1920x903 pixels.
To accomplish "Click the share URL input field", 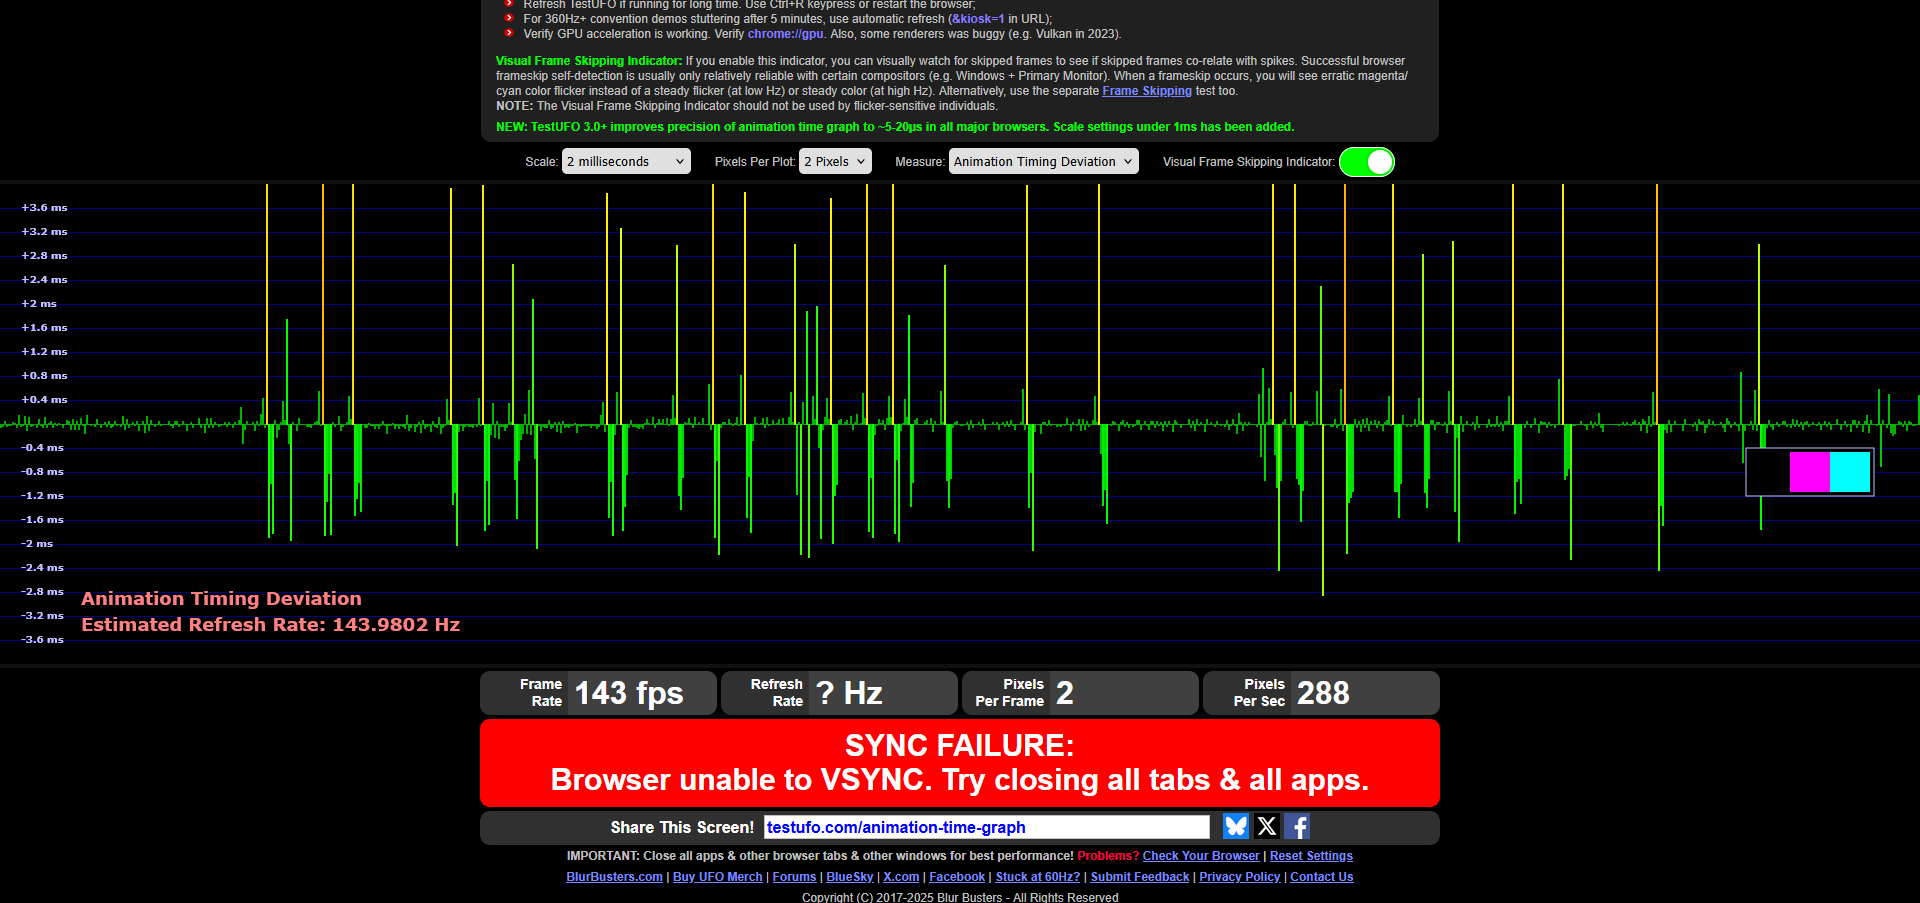I will coord(987,827).
